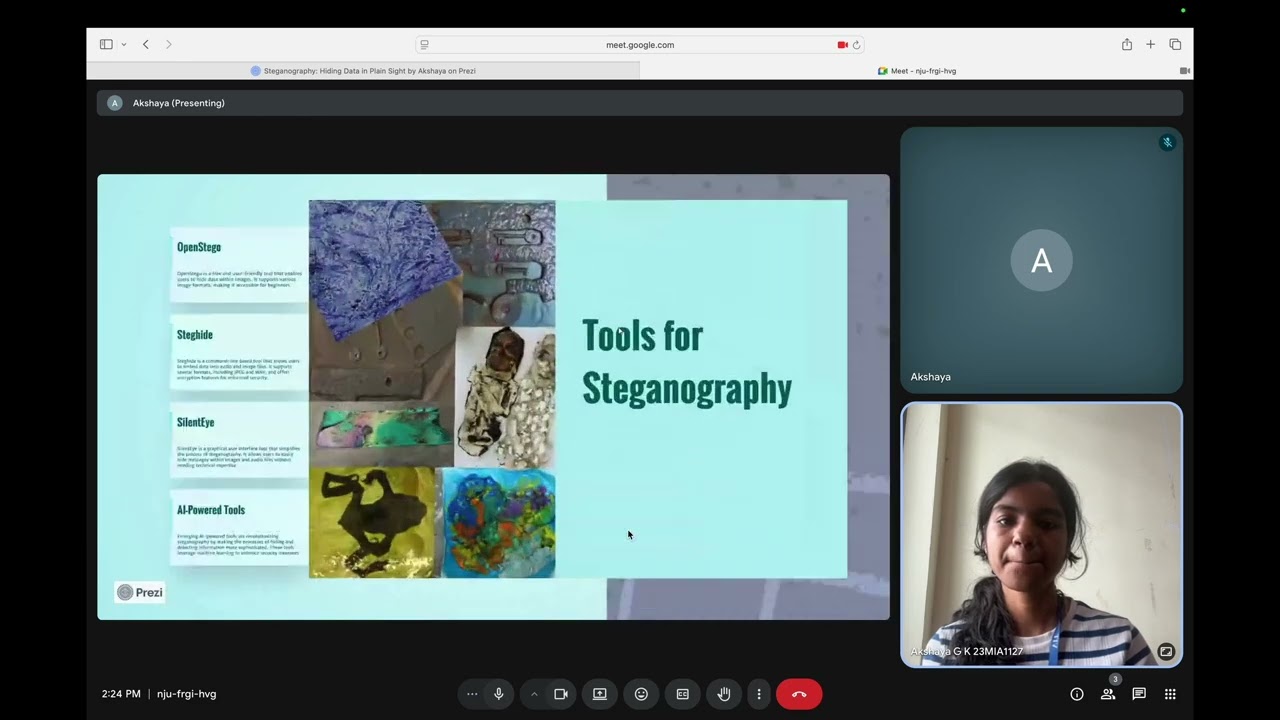
Task: Toggle the microphone button
Action: (498, 694)
